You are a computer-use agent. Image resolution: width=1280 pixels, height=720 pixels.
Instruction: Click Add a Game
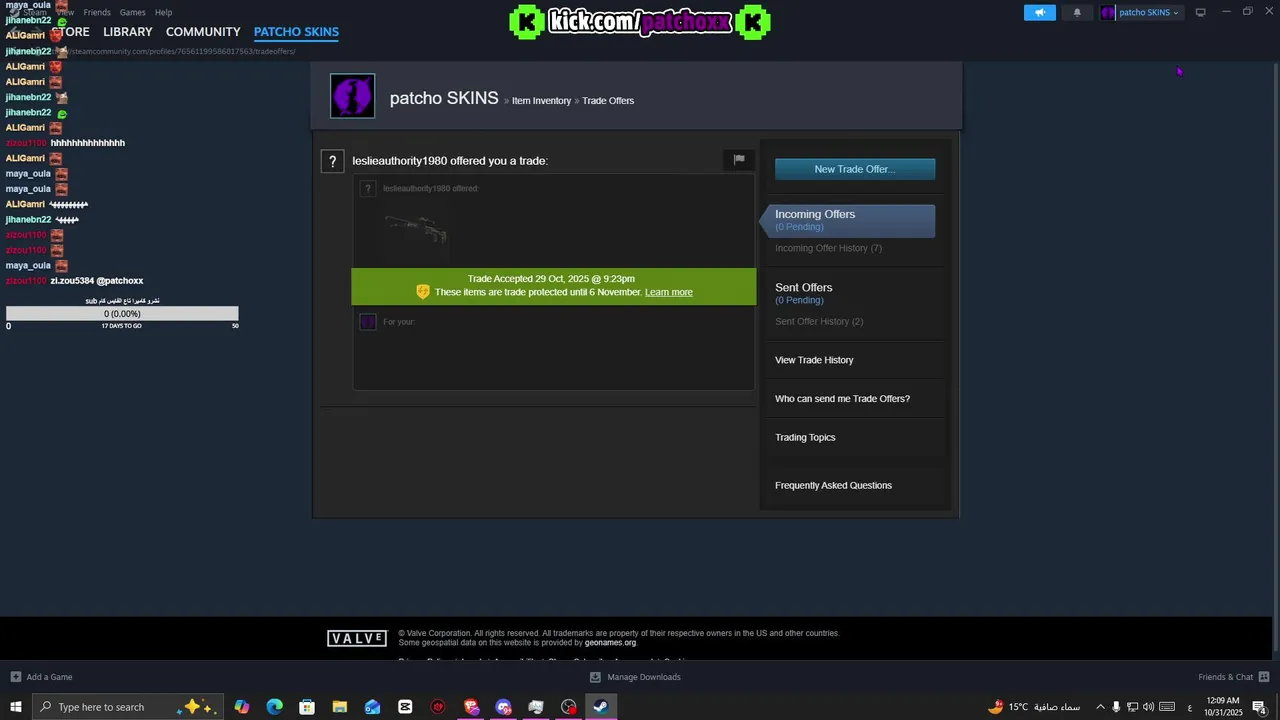tap(41, 677)
